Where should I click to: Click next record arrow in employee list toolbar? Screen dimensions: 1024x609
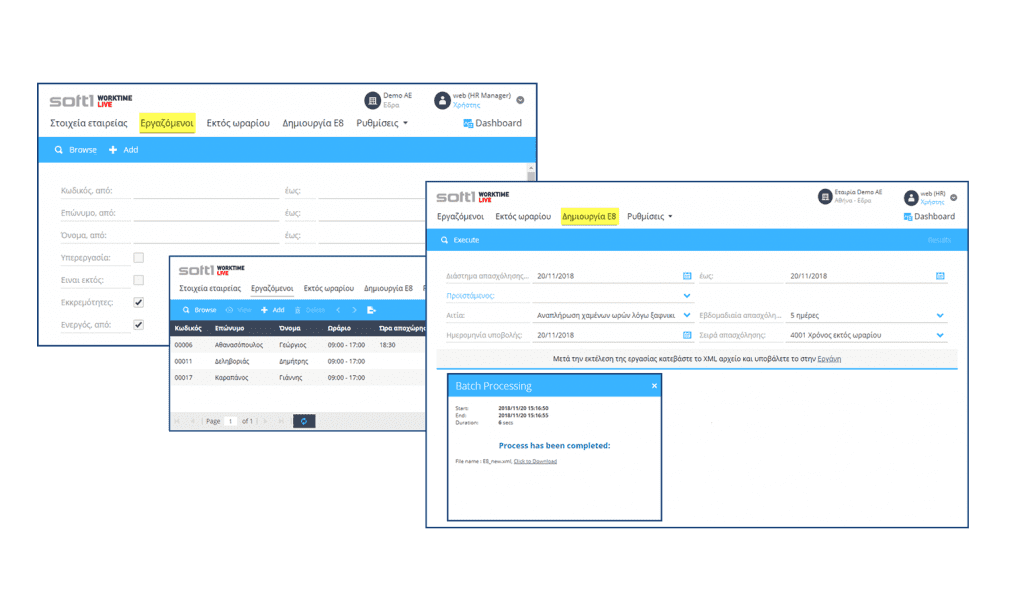[x=354, y=310]
